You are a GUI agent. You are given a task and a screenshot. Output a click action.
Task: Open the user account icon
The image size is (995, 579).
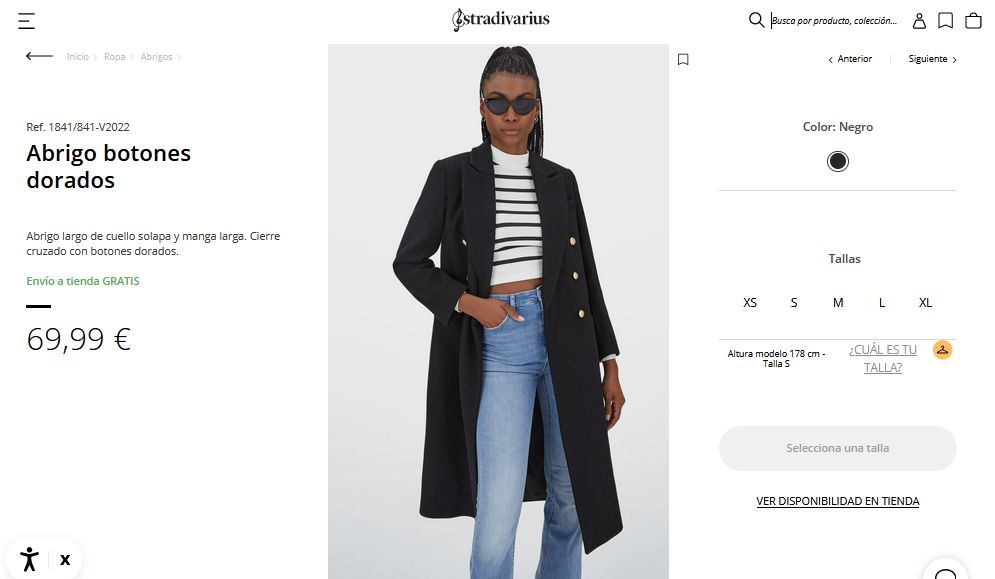(919, 21)
